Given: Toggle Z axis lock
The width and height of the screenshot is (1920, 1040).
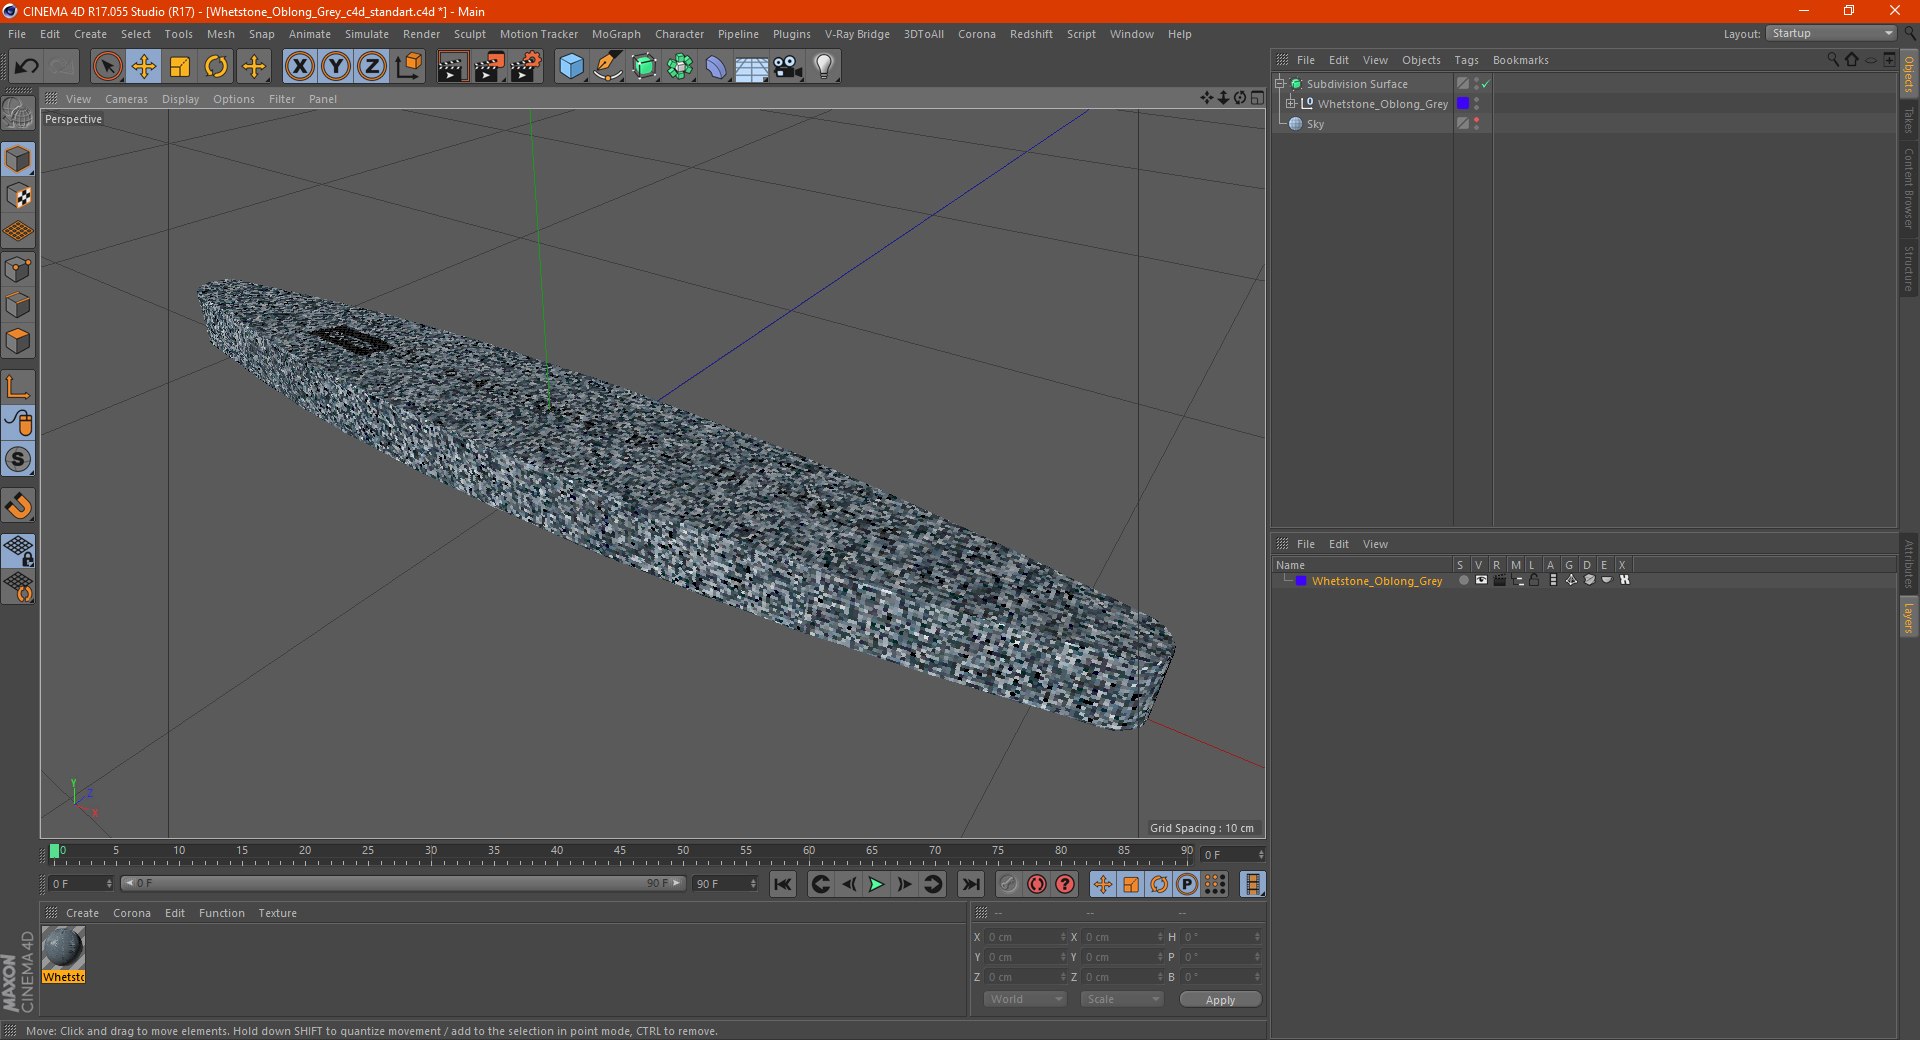Looking at the screenshot, I should click(x=371, y=67).
